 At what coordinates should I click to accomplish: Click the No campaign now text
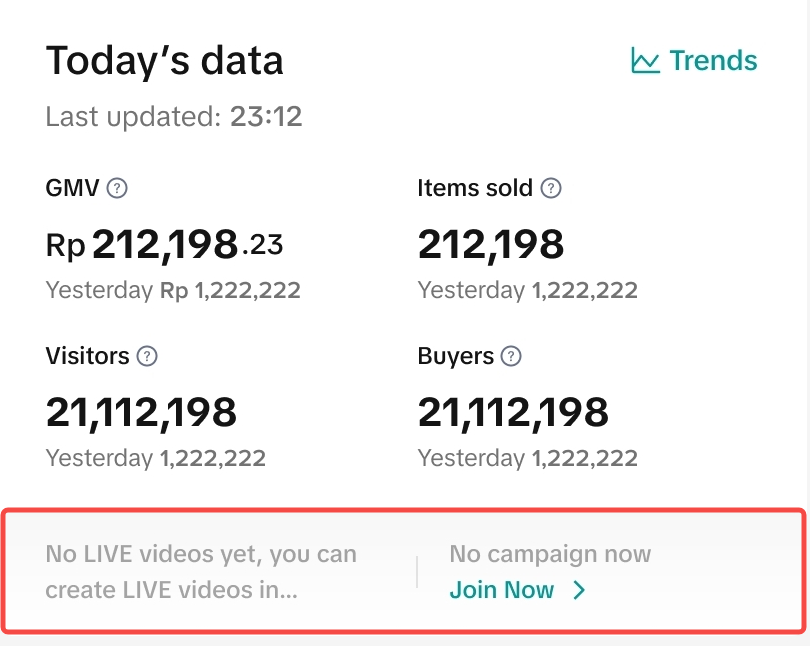(x=550, y=554)
